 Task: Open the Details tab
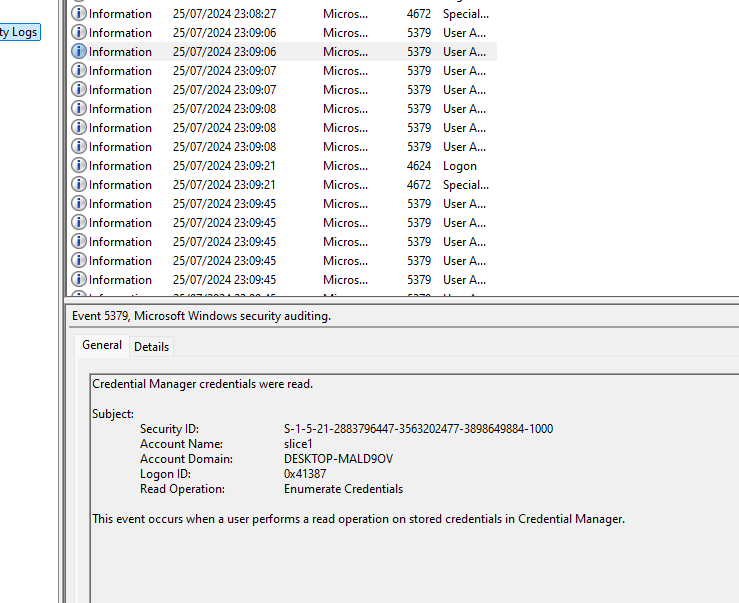151,346
